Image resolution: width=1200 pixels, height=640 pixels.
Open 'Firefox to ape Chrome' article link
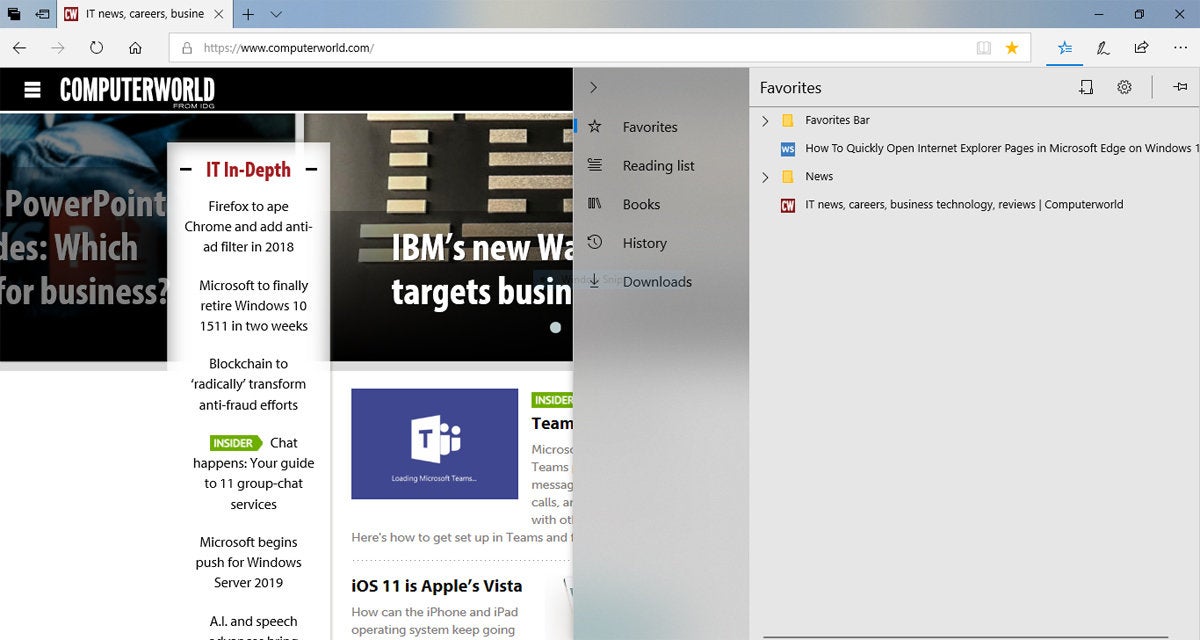[x=249, y=226]
